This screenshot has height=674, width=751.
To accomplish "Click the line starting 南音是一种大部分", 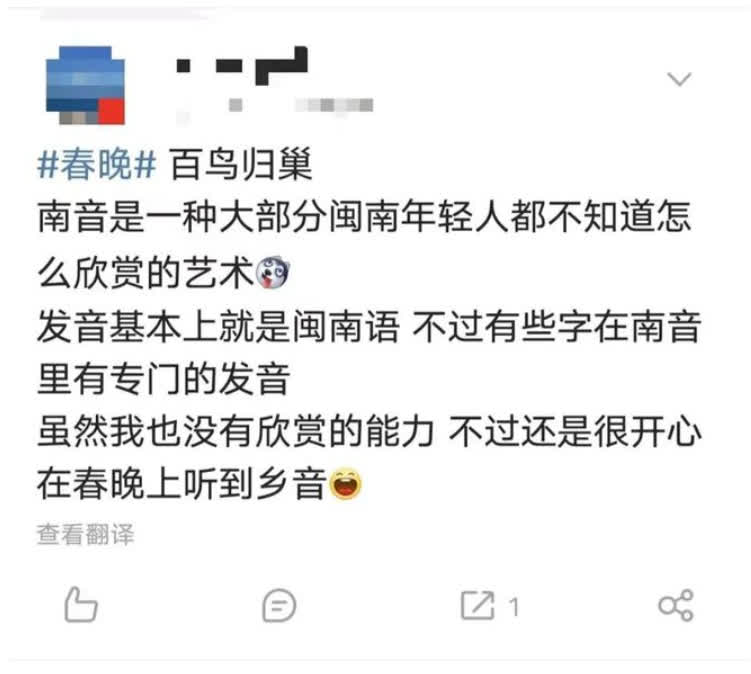I will 364,217.
